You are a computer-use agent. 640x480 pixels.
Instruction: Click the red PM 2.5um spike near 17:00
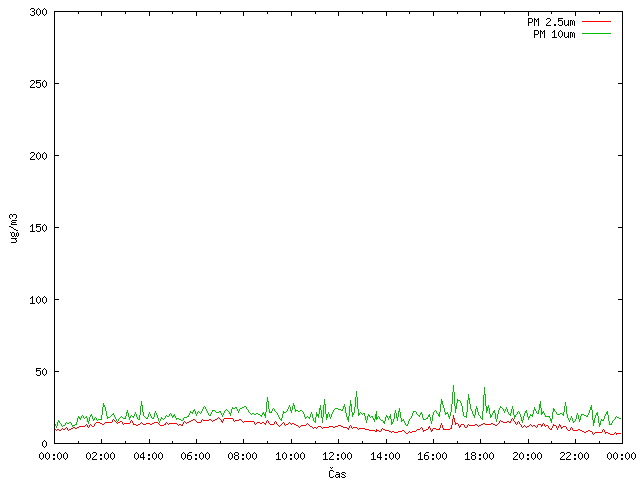coord(453,417)
